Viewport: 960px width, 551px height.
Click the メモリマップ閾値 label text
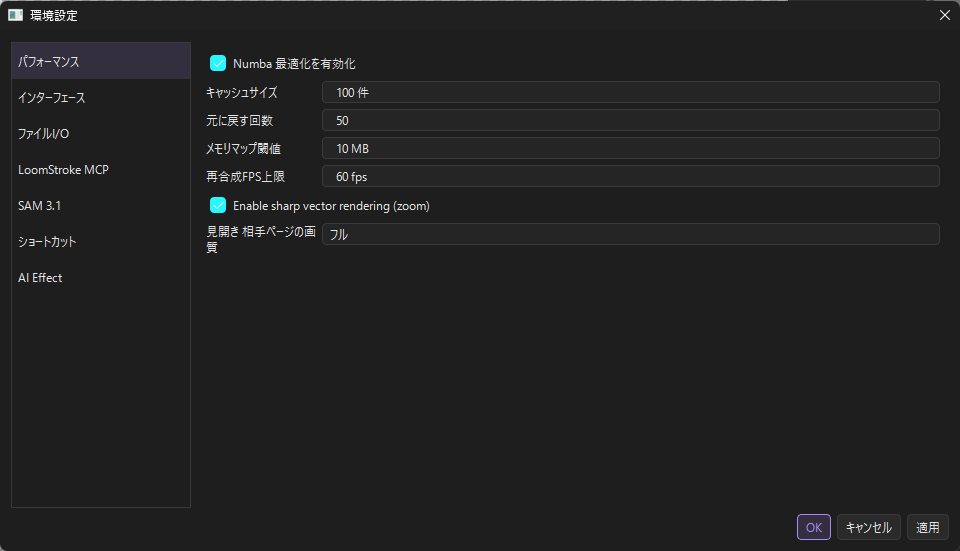pyautogui.click(x=243, y=149)
